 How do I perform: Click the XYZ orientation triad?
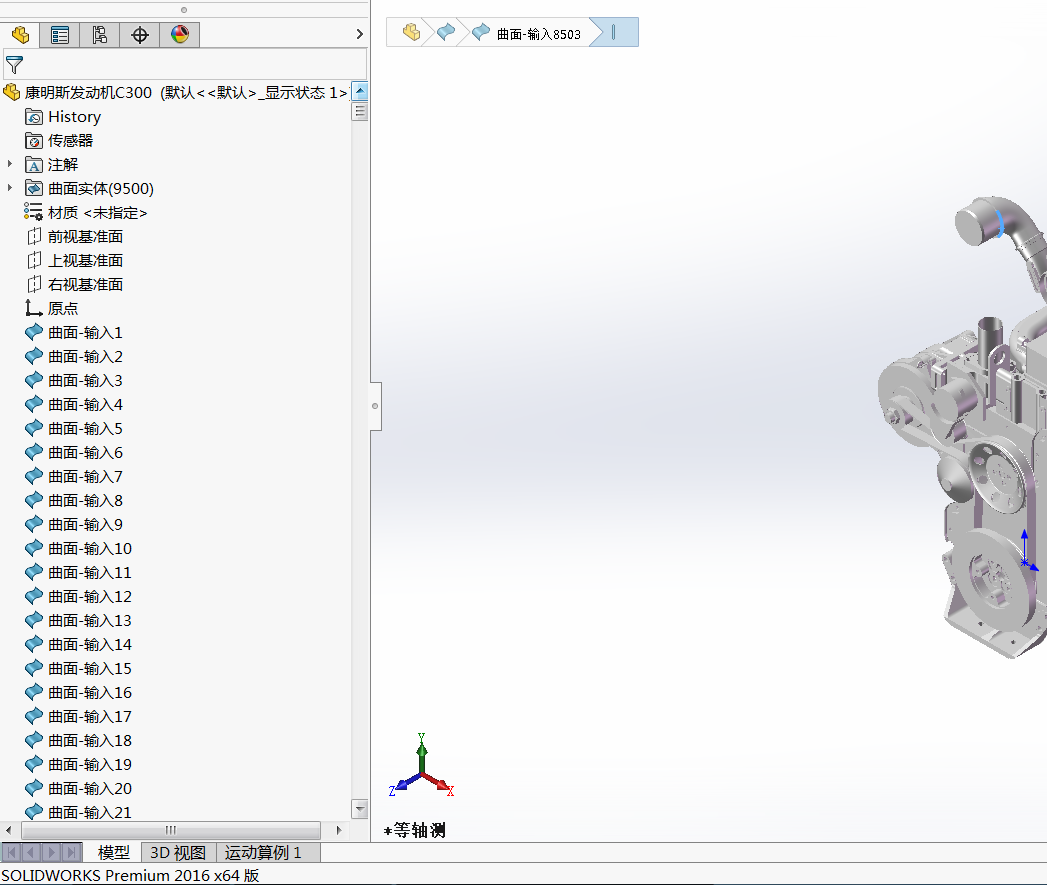(x=421, y=766)
